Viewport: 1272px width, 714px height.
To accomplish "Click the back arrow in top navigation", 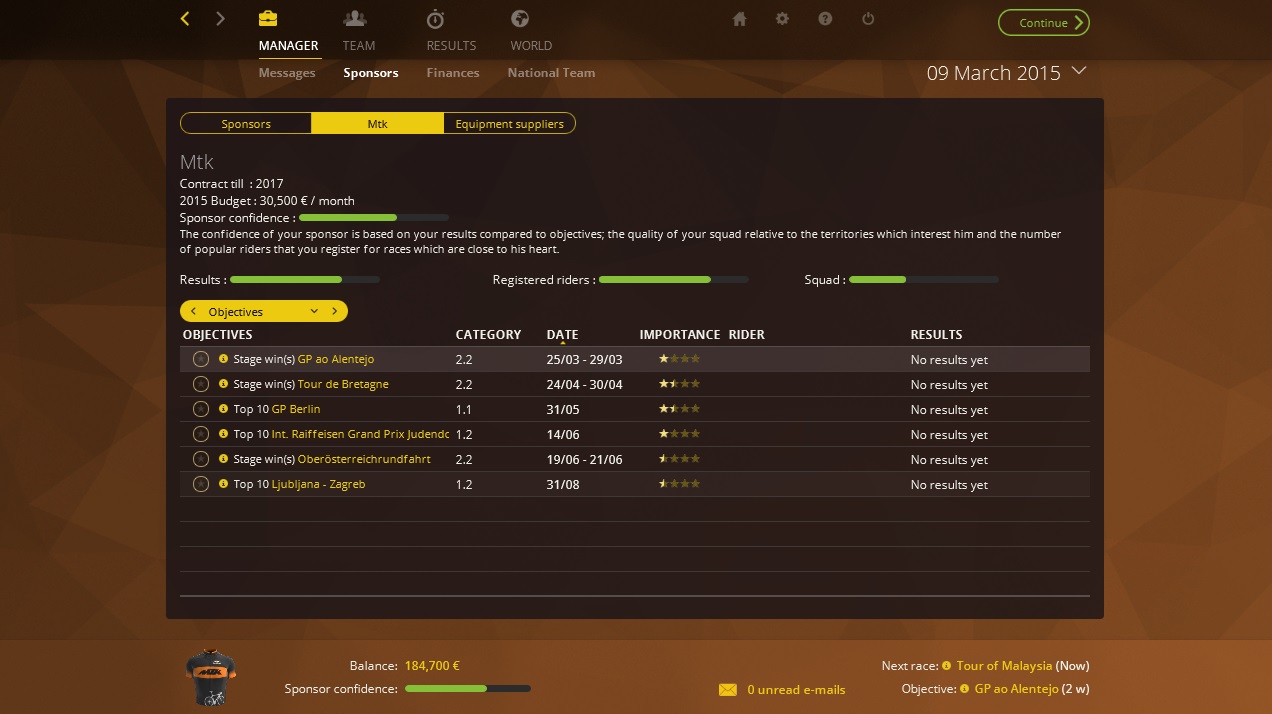I will click(x=185, y=19).
